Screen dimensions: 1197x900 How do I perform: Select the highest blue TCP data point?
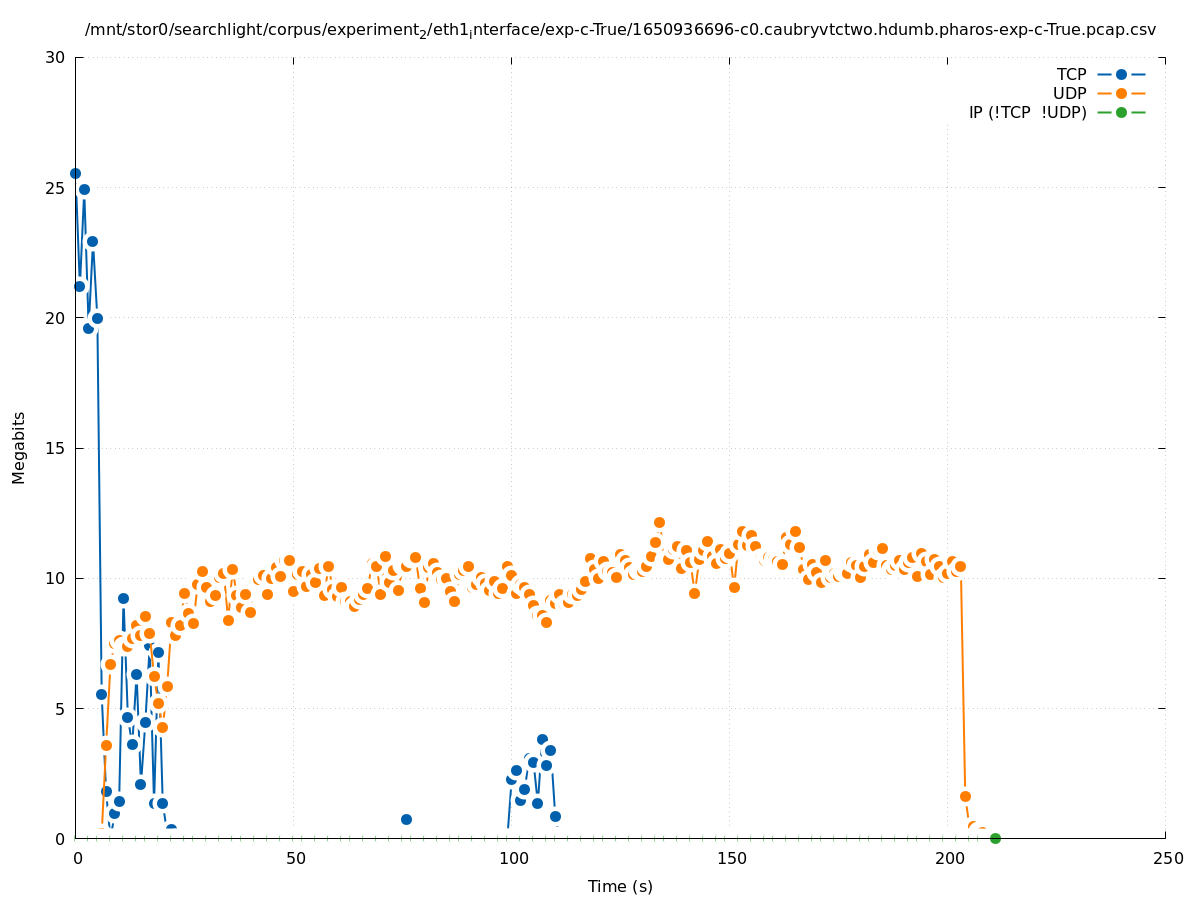[75, 173]
